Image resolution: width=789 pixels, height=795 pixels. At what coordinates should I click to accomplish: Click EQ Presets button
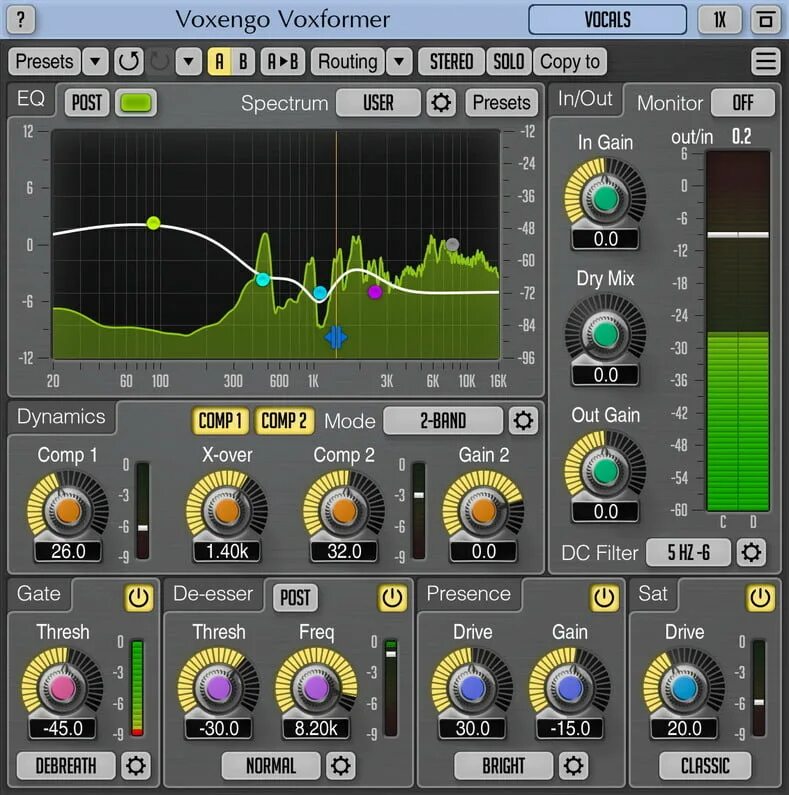(x=501, y=103)
